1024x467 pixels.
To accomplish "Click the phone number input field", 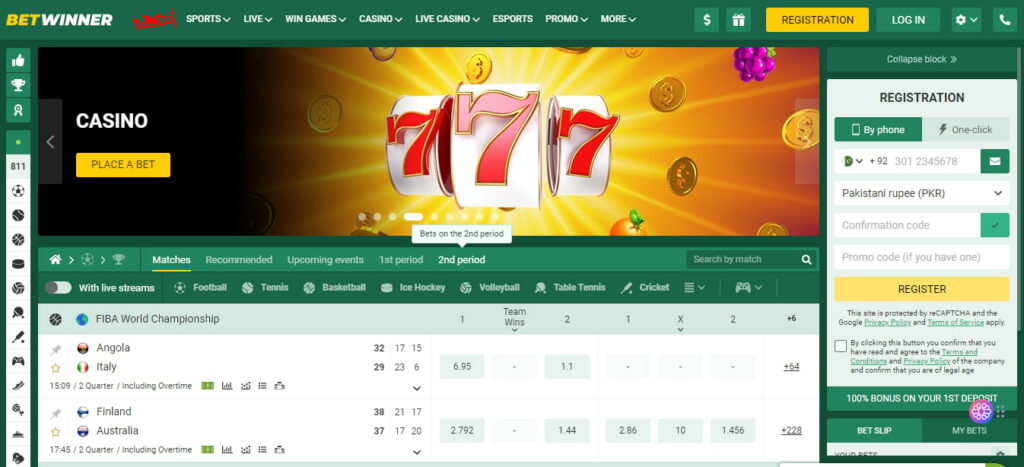I will click(935, 161).
